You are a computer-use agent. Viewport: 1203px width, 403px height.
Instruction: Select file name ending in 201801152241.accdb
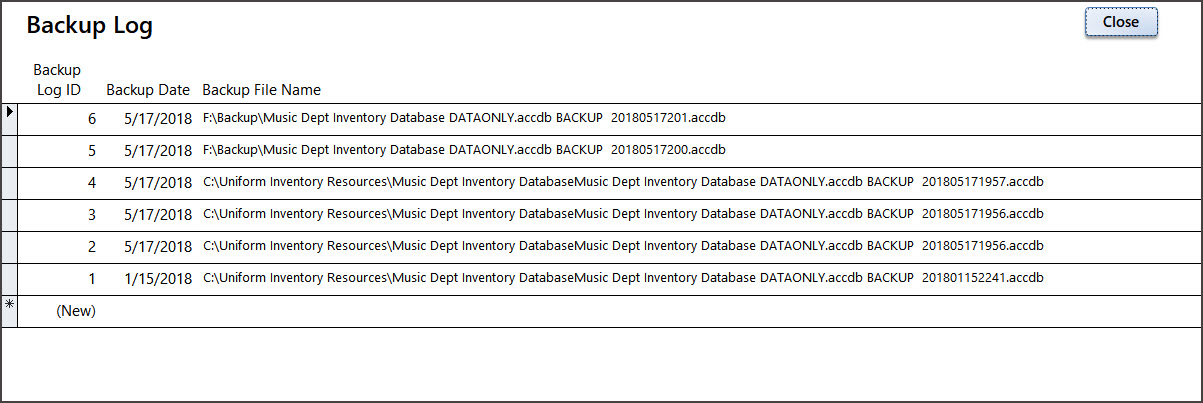(x=623, y=278)
